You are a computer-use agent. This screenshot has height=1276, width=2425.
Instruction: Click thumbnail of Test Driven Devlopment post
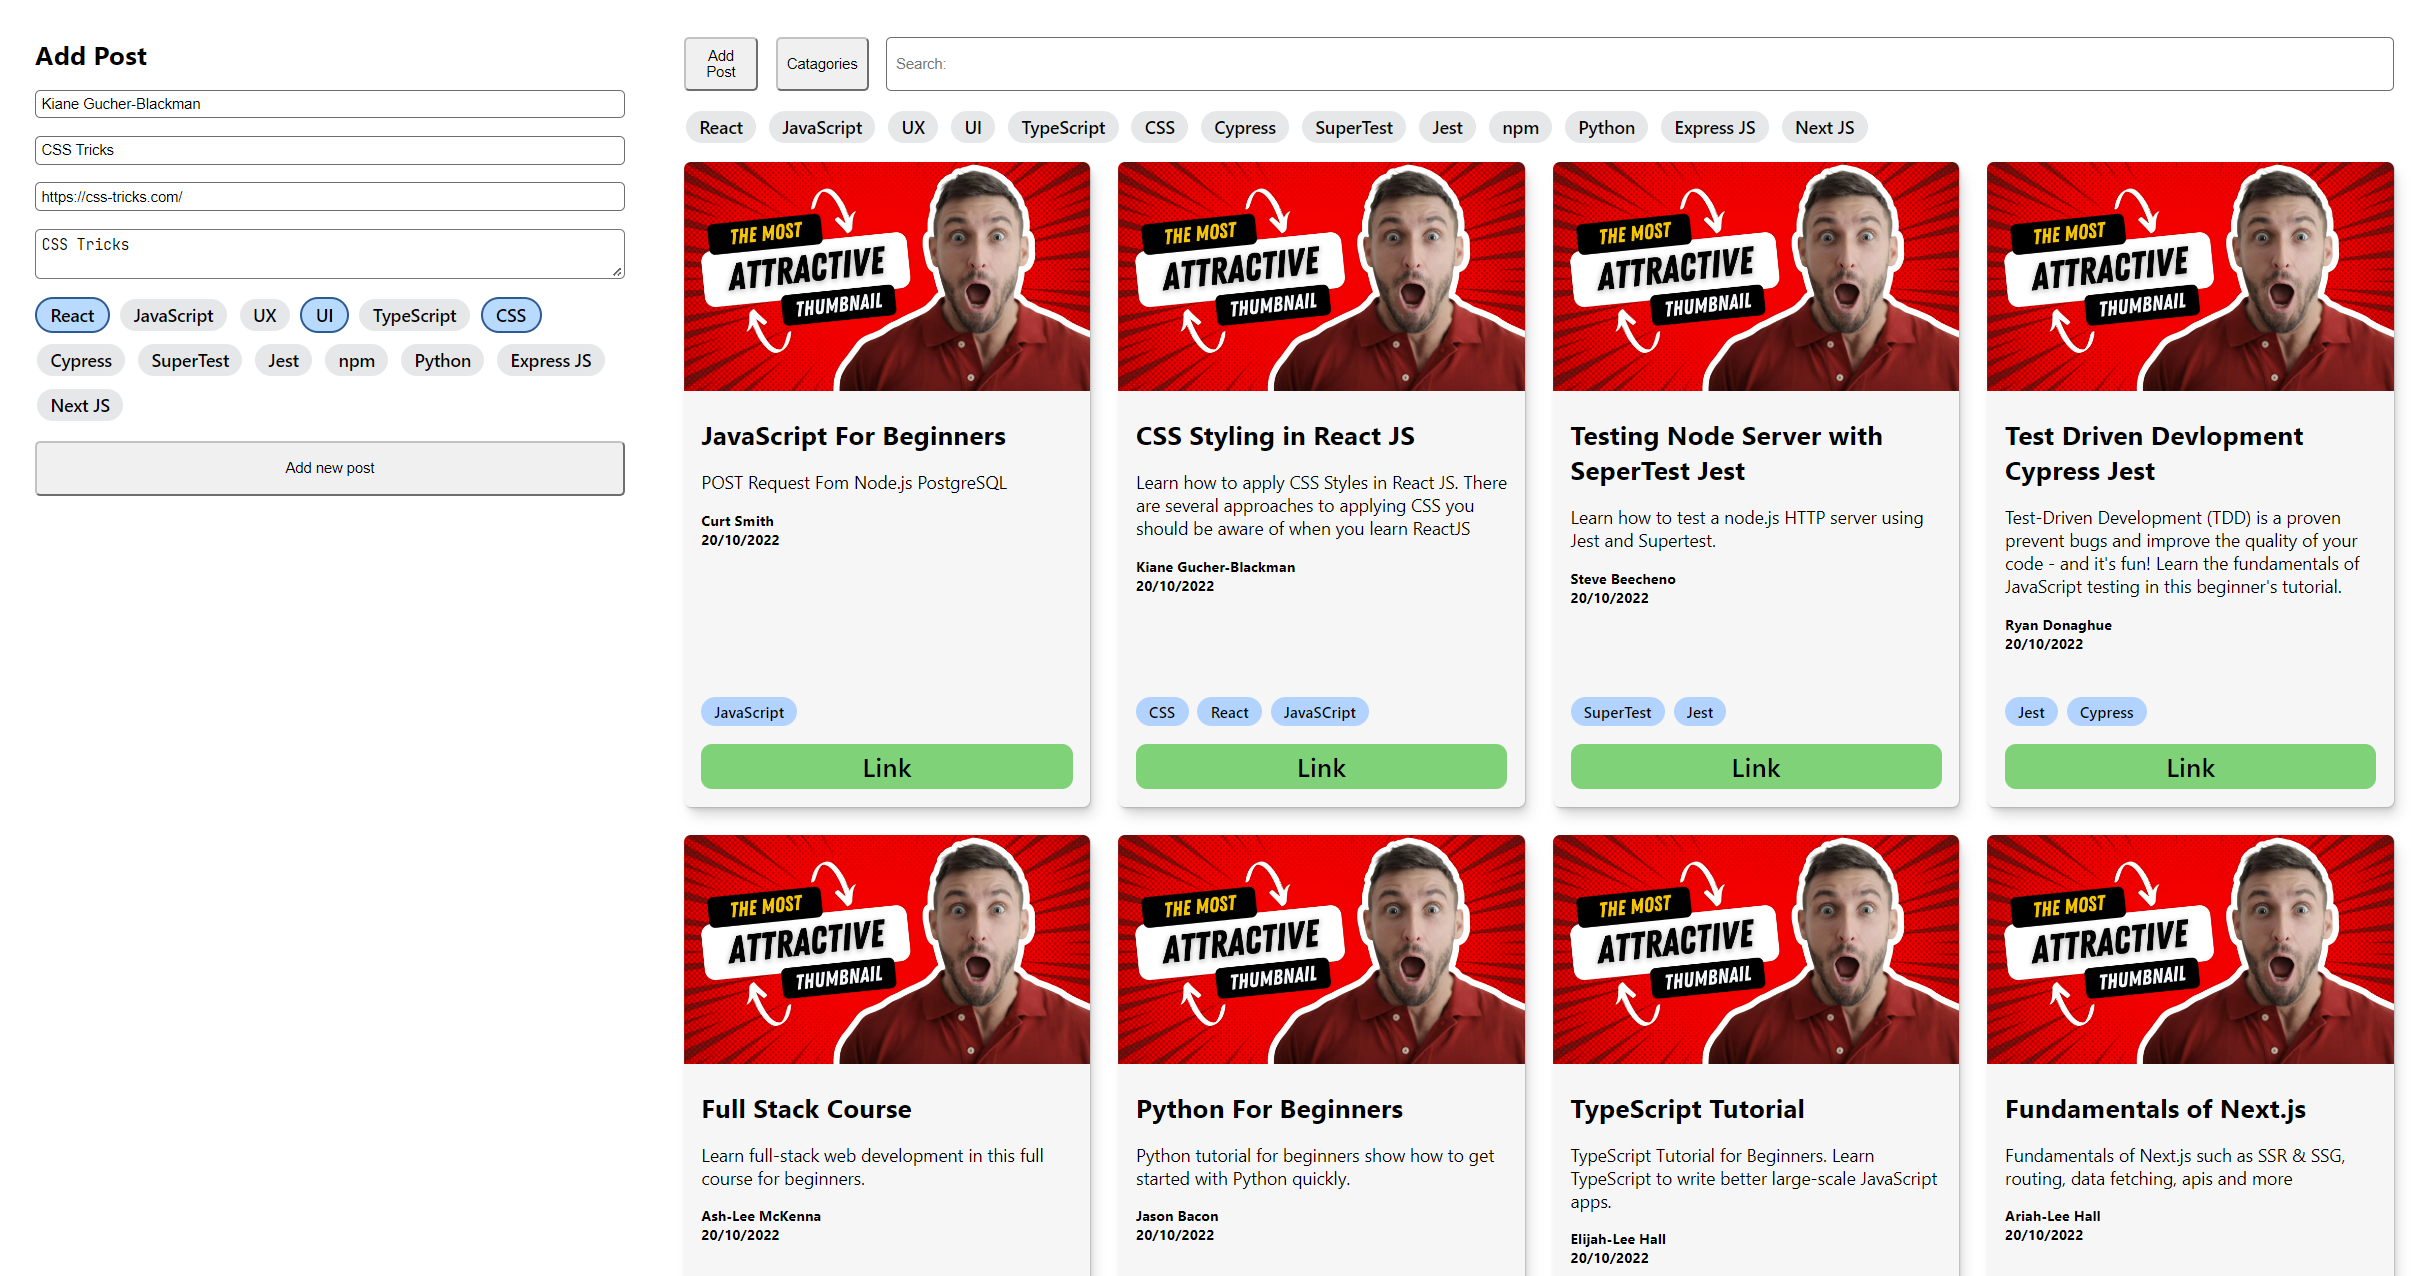click(x=2190, y=276)
